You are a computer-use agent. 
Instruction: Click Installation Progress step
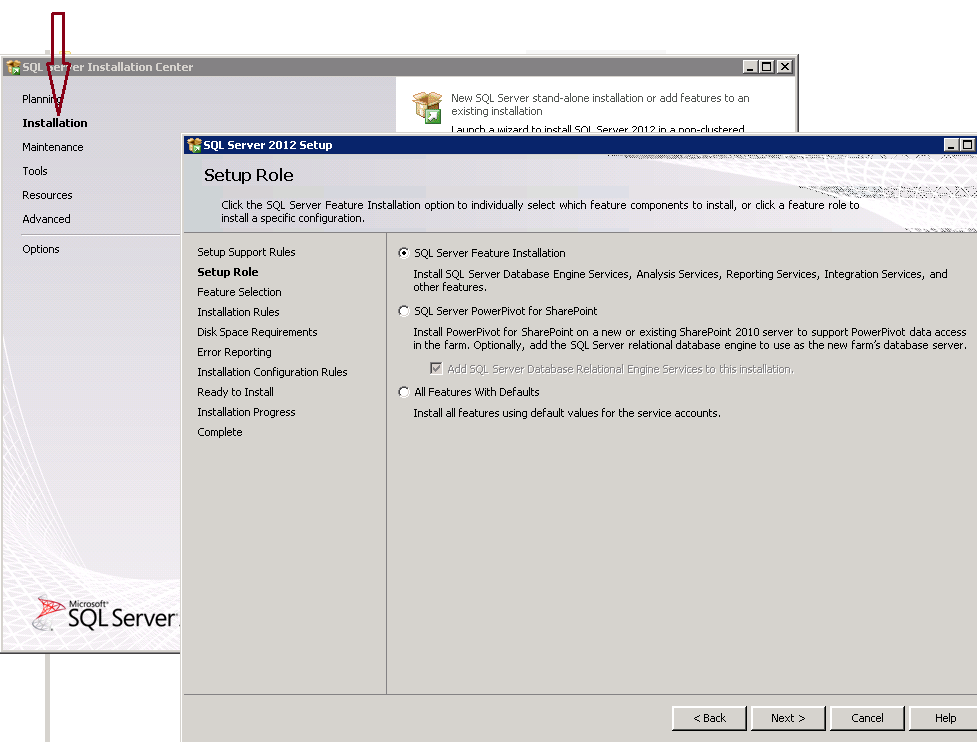tap(246, 412)
